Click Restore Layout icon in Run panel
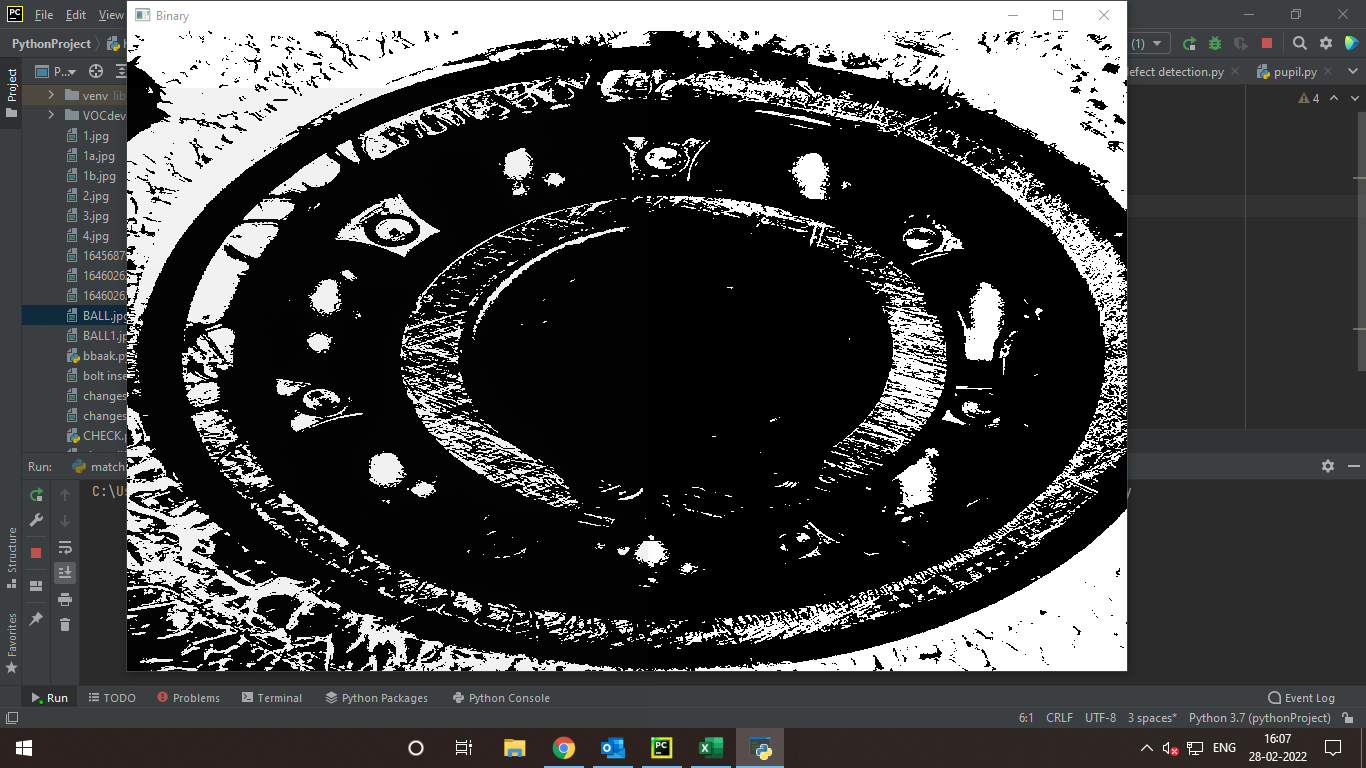The width and height of the screenshot is (1366, 768). (x=36, y=586)
